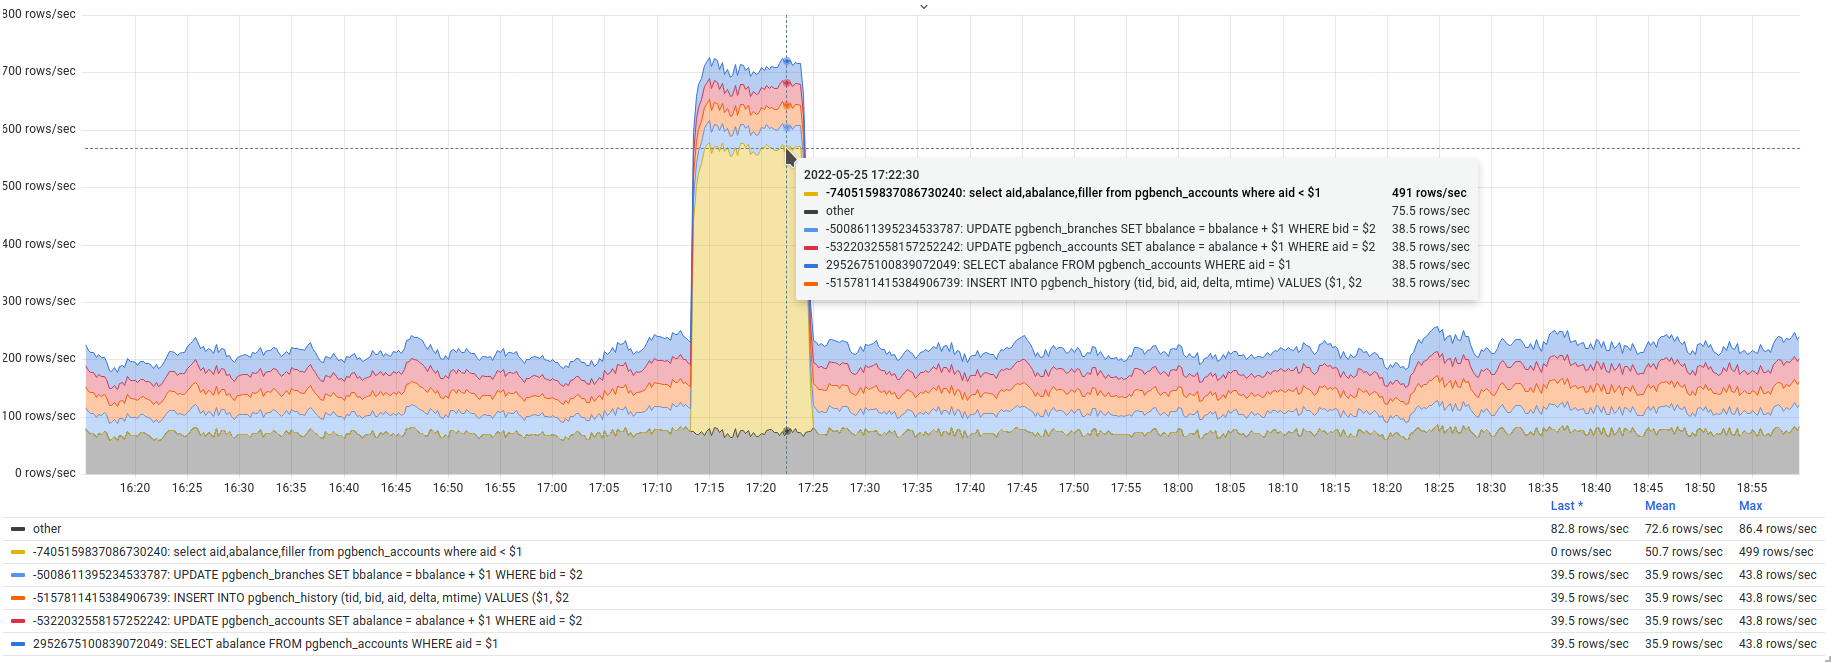Click the '17:00' time axis label
The height and width of the screenshot is (663, 1832).
point(552,488)
